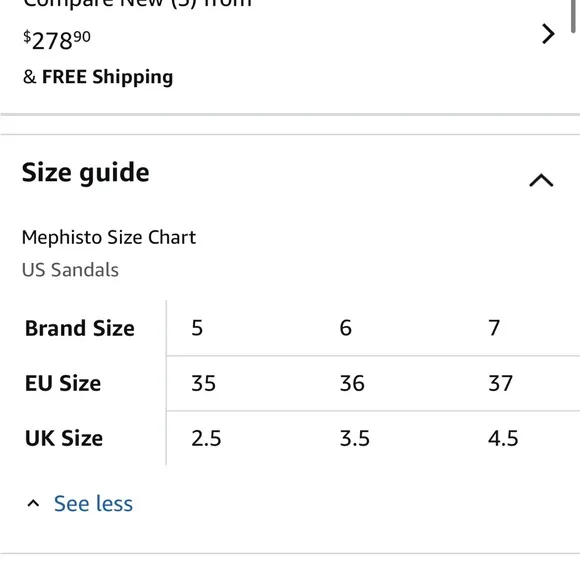Click the Size guide heading
Image resolution: width=580 pixels, height=580 pixels.
pos(85,173)
